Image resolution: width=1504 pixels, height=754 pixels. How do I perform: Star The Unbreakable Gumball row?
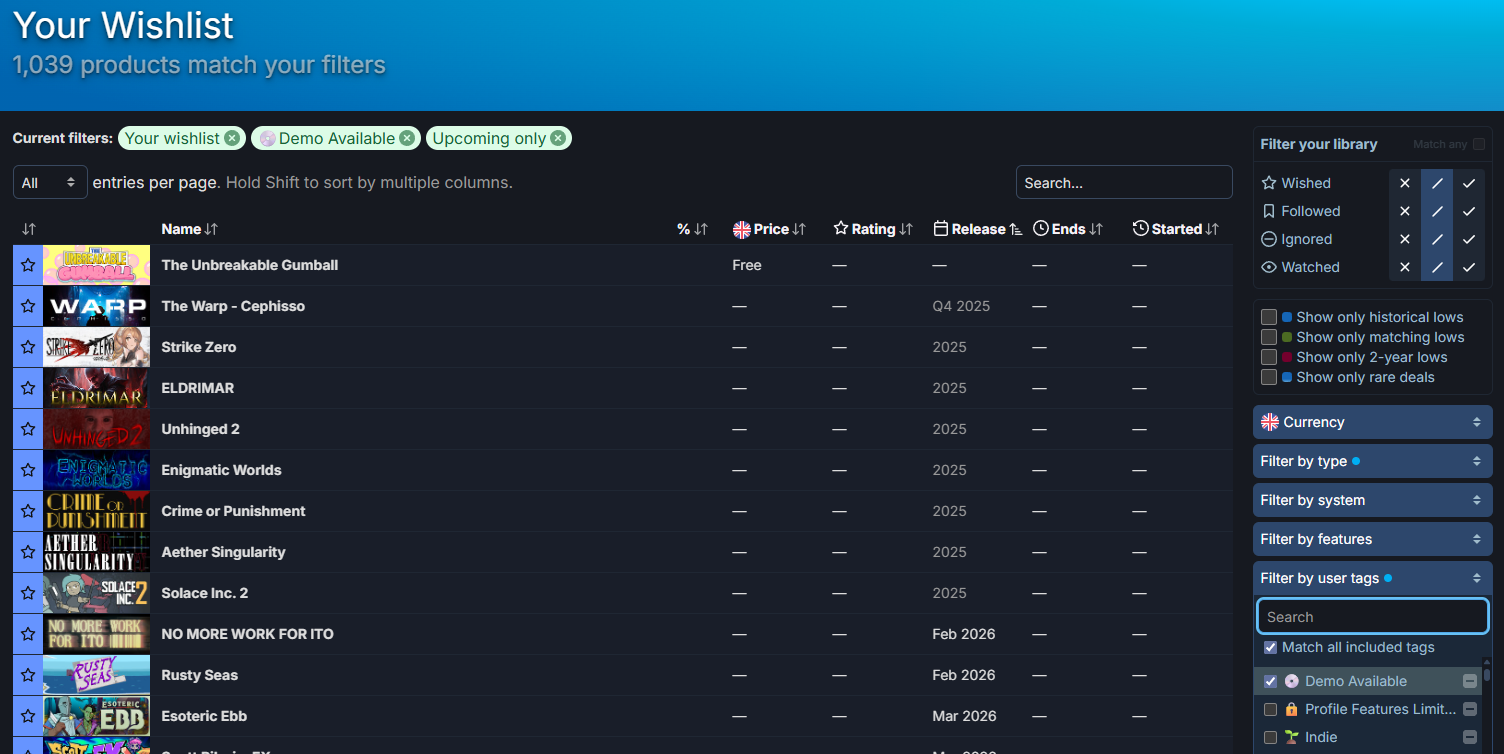28,265
